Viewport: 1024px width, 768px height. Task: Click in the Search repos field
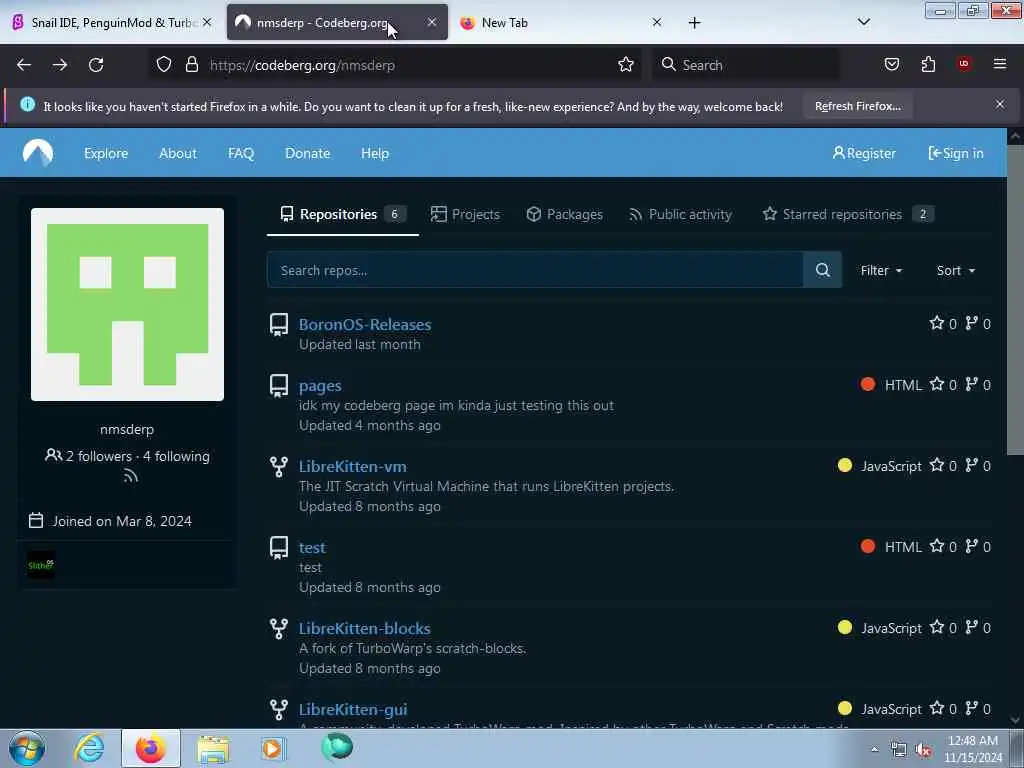(535, 270)
